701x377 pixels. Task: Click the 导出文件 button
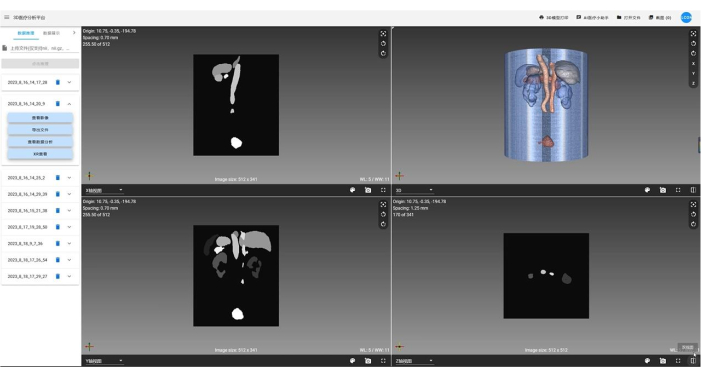(40, 130)
